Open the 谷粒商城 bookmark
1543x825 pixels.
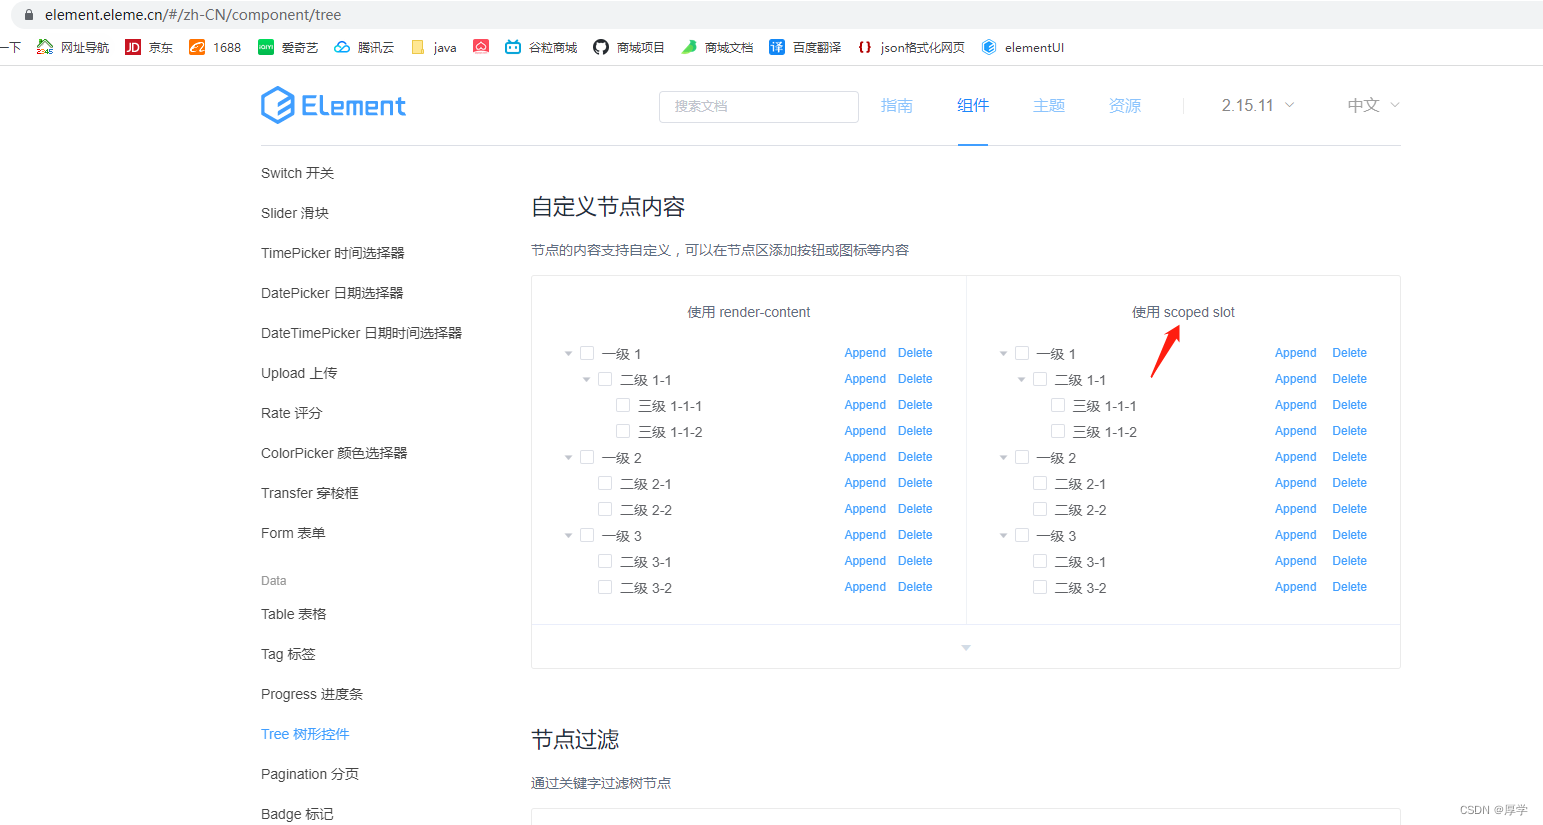coord(541,47)
